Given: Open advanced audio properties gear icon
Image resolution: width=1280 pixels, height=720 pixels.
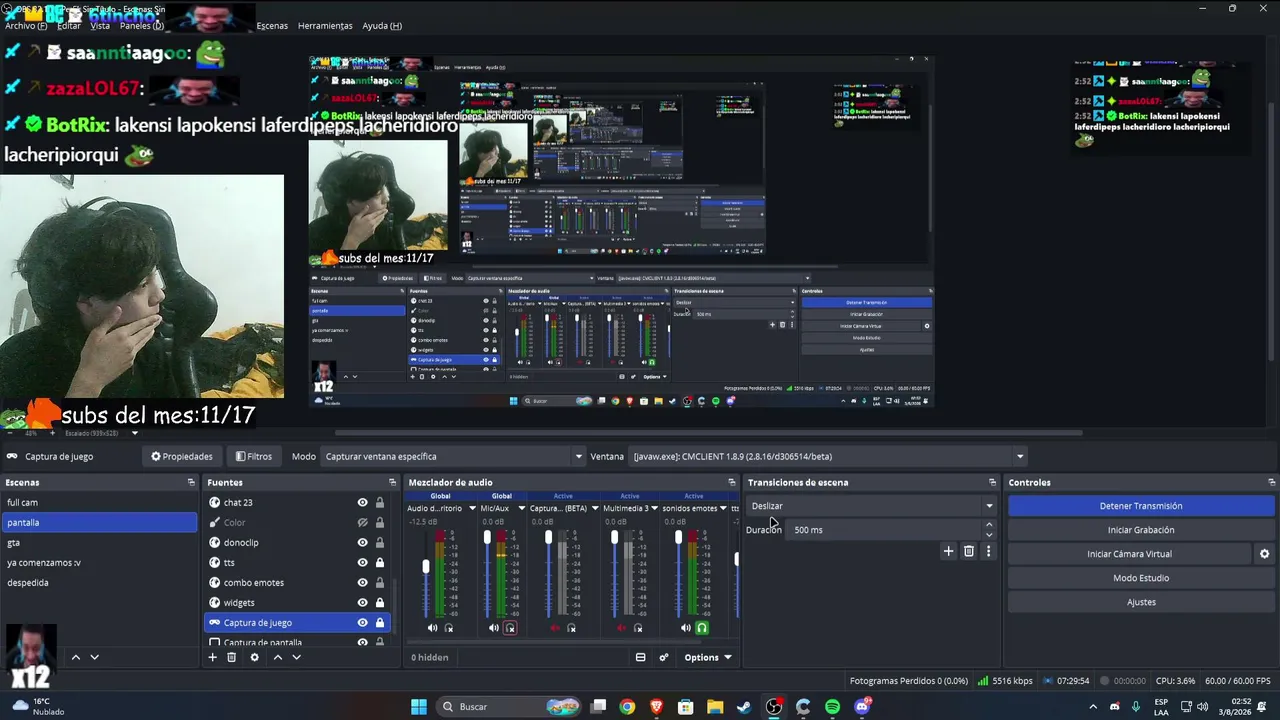Looking at the screenshot, I should pyautogui.click(x=663, y=657).
